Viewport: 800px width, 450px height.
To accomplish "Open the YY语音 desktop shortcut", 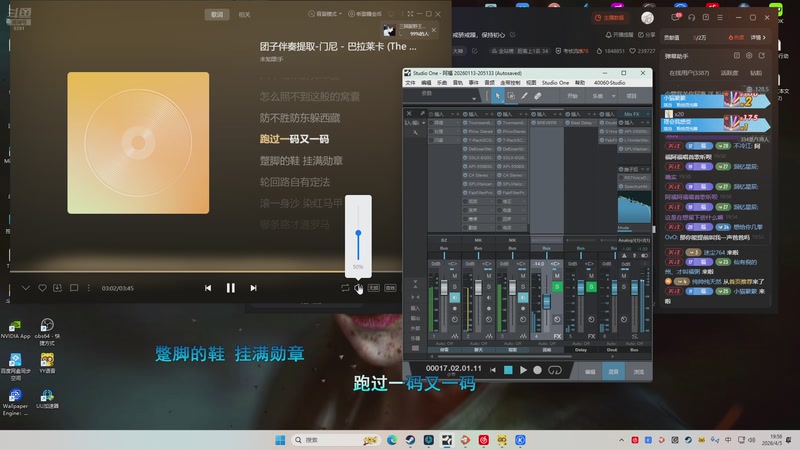I will coord(47,363).
